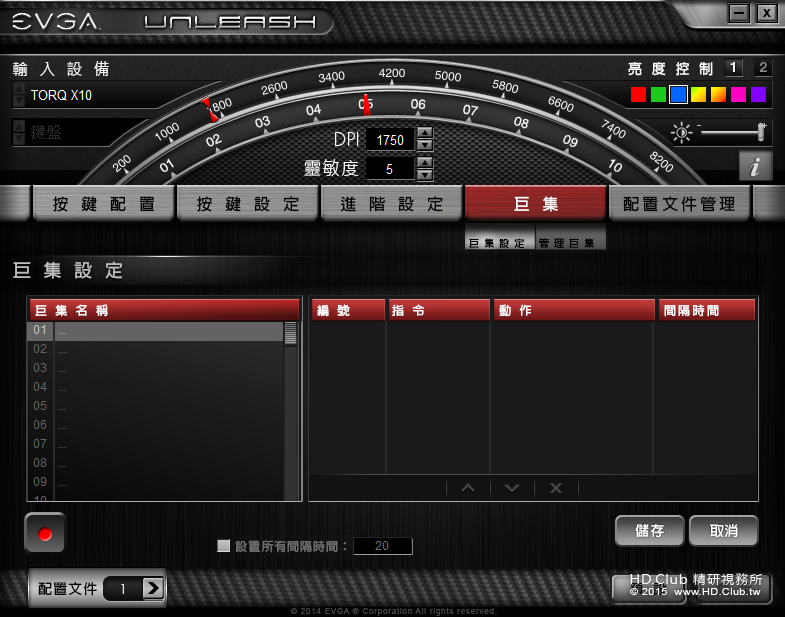Click the 取消 cancel button
The height and width of the screenshot is (617, 785).
tap(723, 530)
